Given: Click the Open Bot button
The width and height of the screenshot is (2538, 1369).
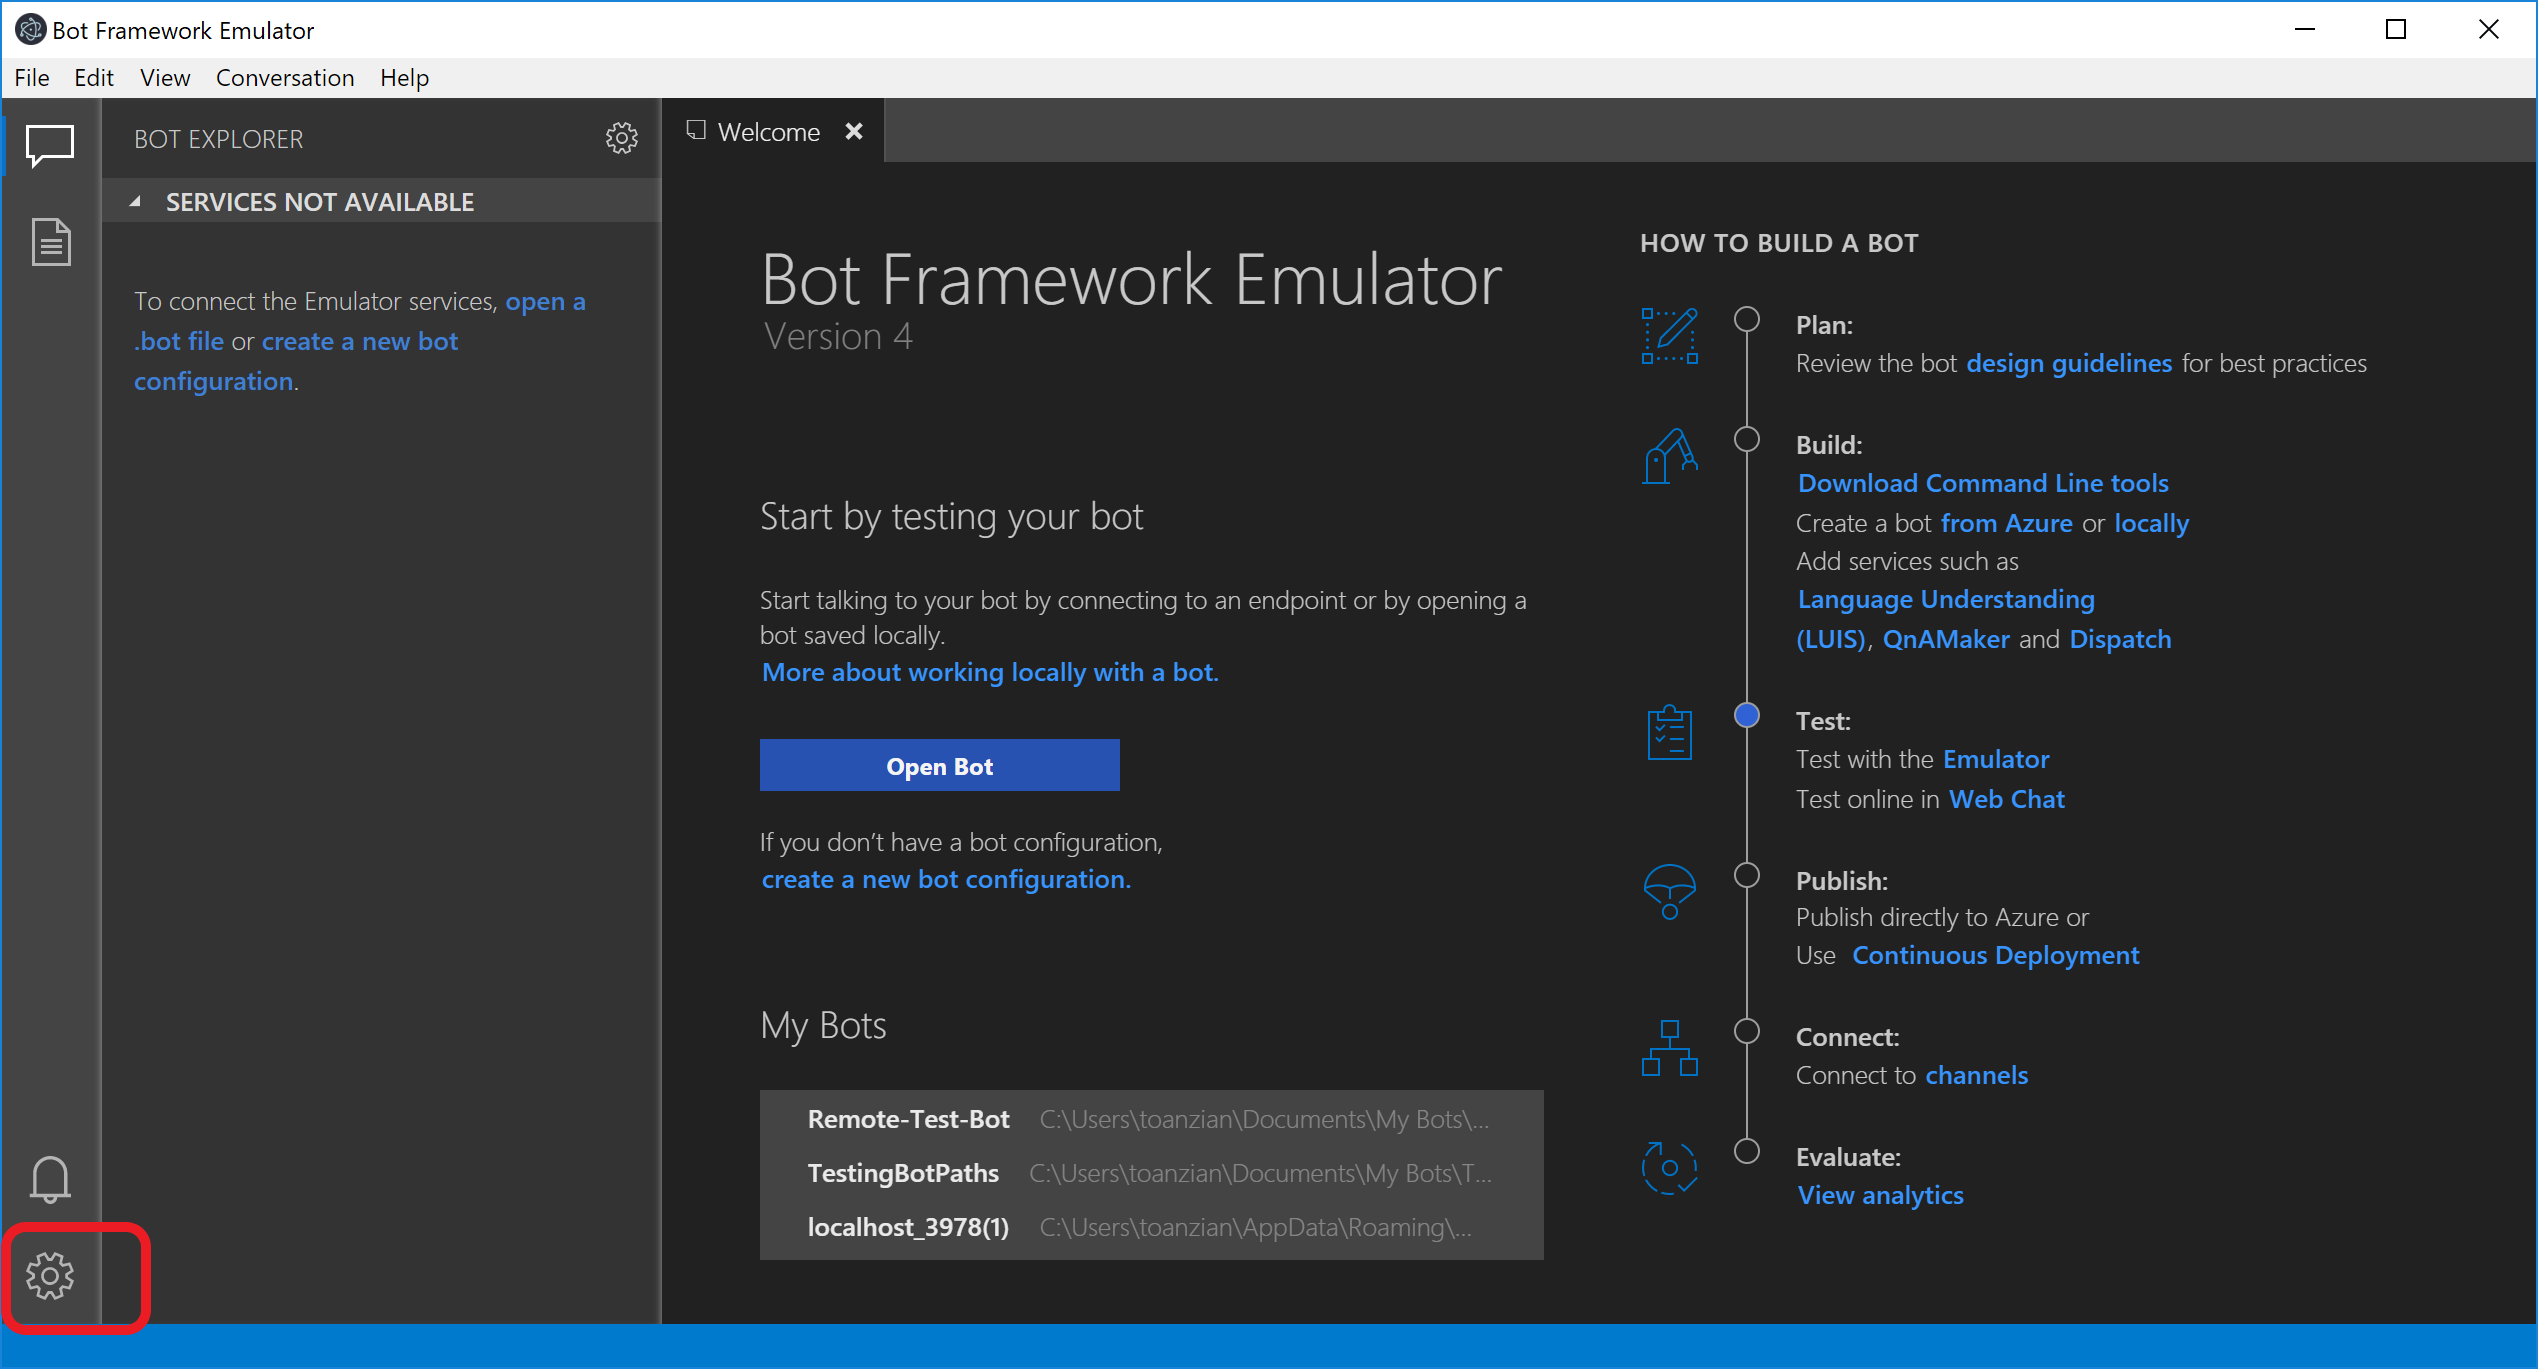Looking at the screenshot, I should pyautogui.click(x=940, y=765).
